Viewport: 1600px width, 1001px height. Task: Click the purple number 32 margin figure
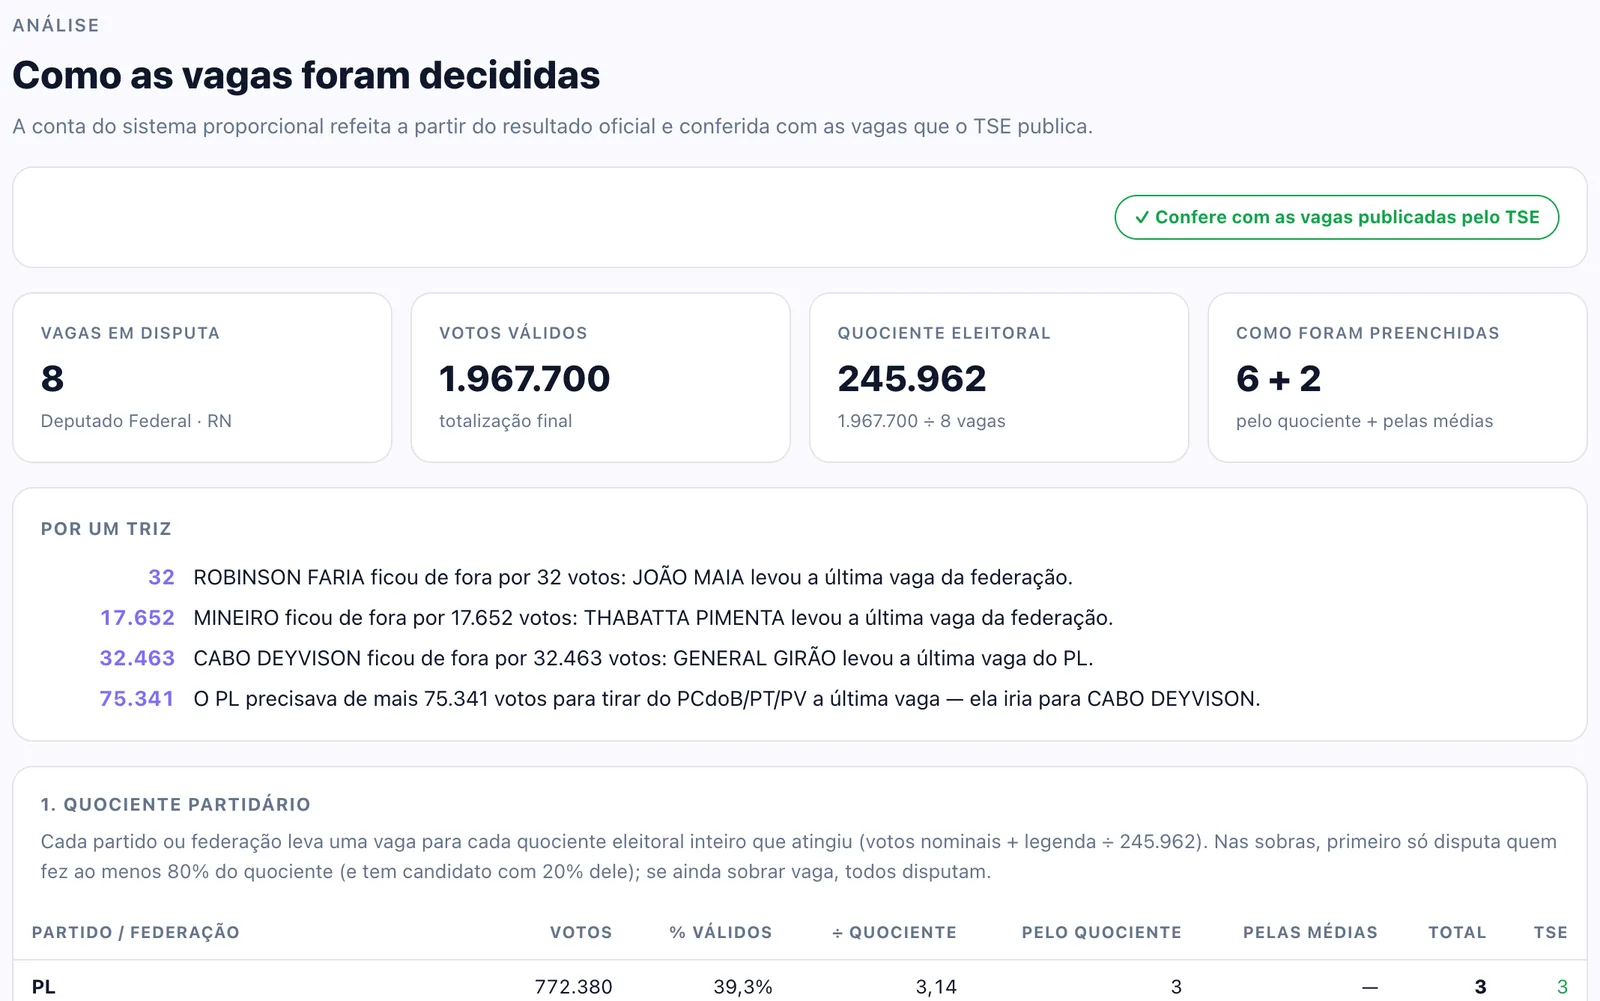click(x=161, y=577)
